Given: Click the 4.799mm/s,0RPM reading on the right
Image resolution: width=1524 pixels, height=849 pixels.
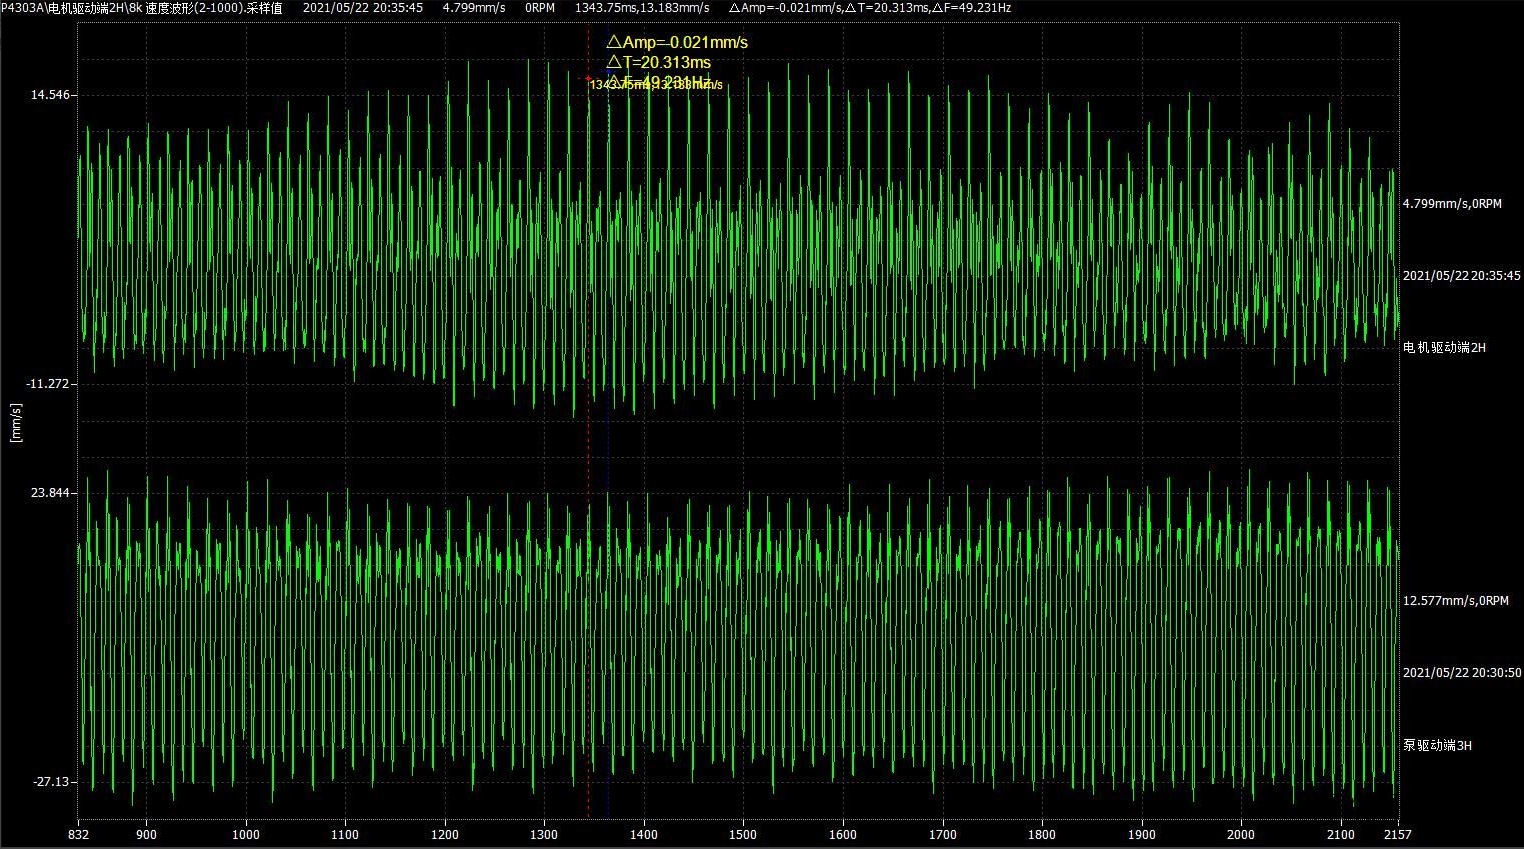Looking at the screenshot, I should pos(1452,204).
